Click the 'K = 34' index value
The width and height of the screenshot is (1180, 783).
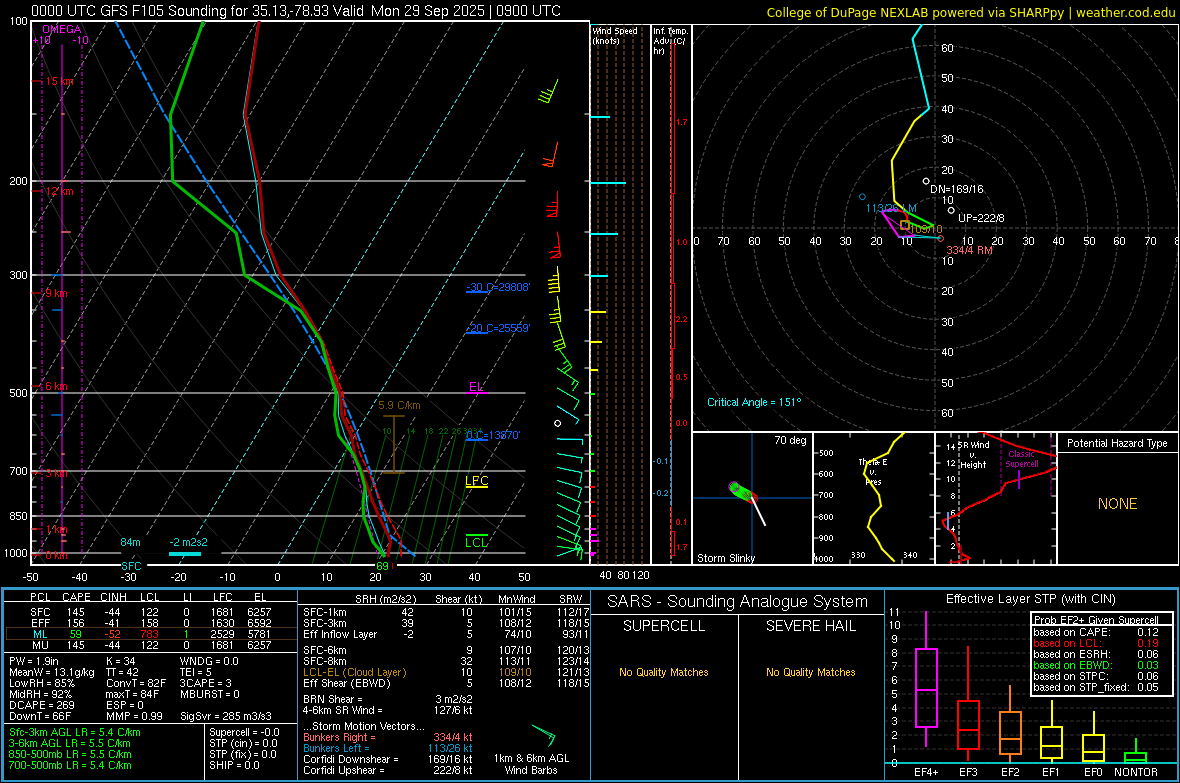120,661
